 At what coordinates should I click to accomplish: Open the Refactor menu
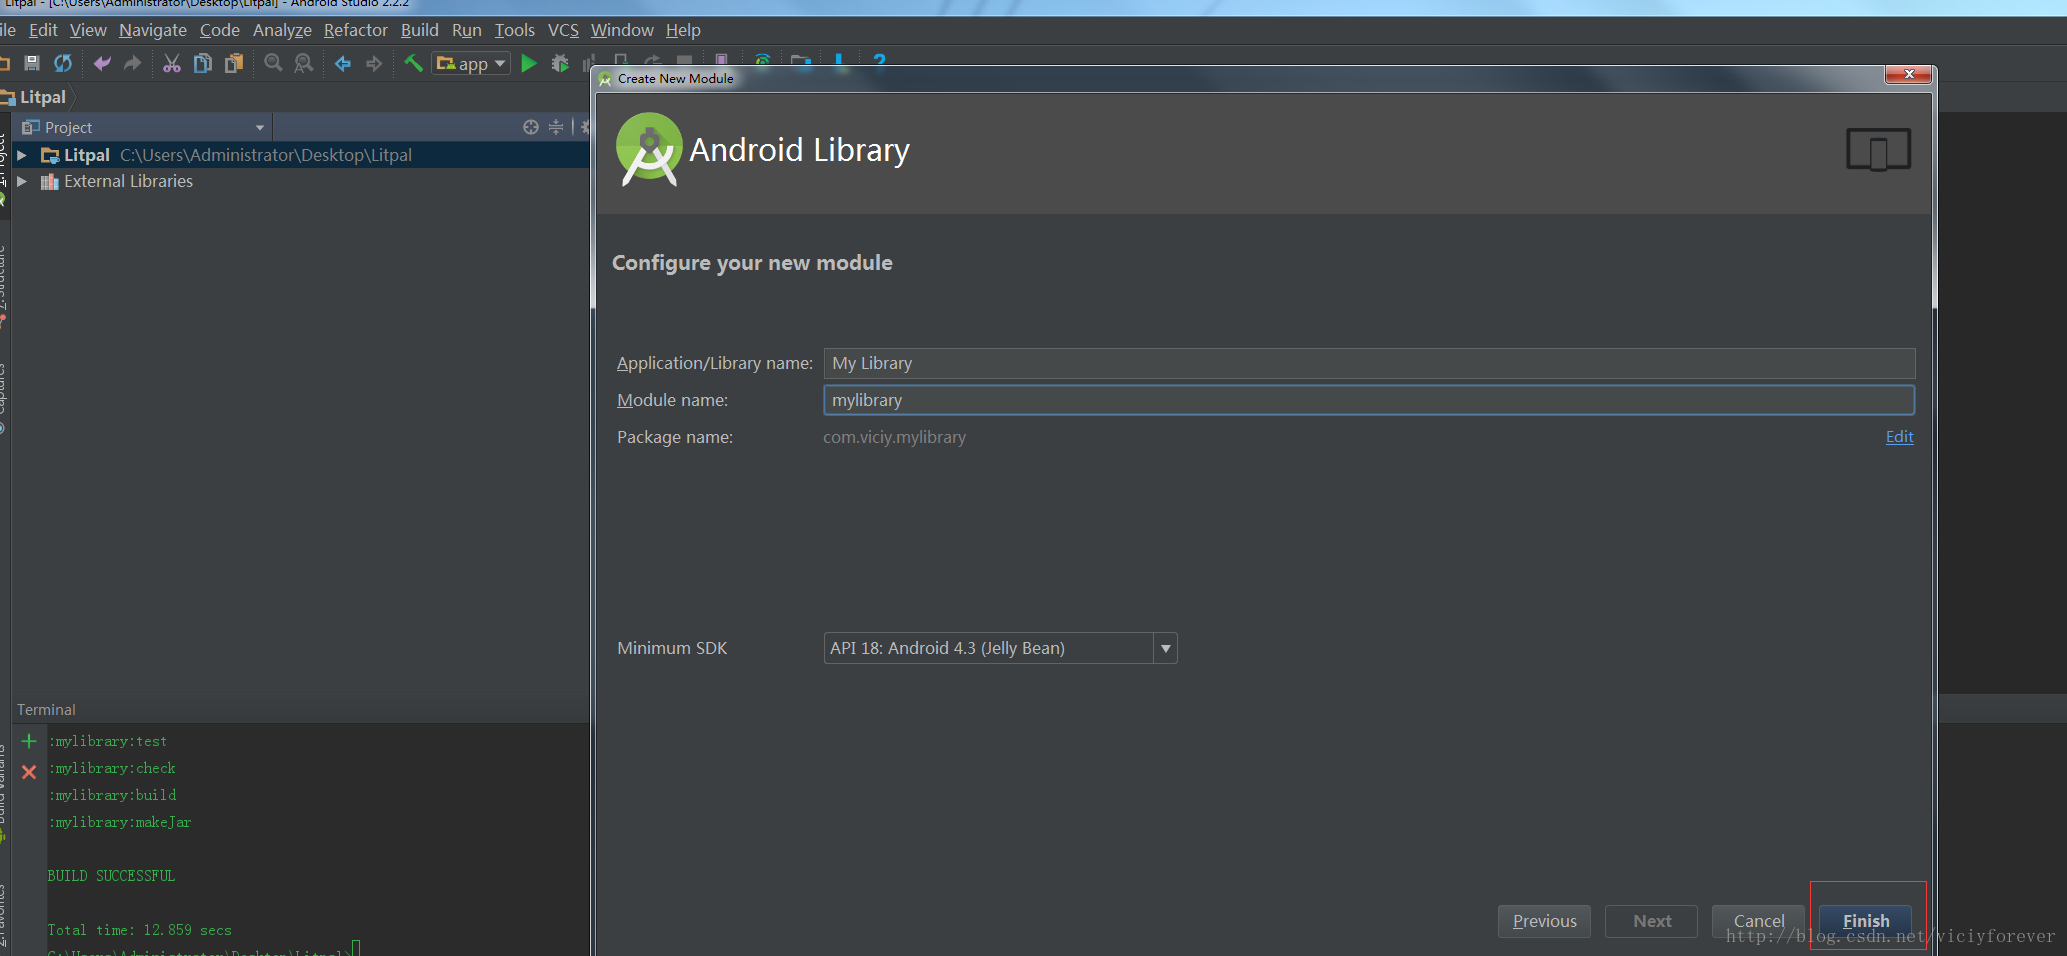click(x=355, y=30)
